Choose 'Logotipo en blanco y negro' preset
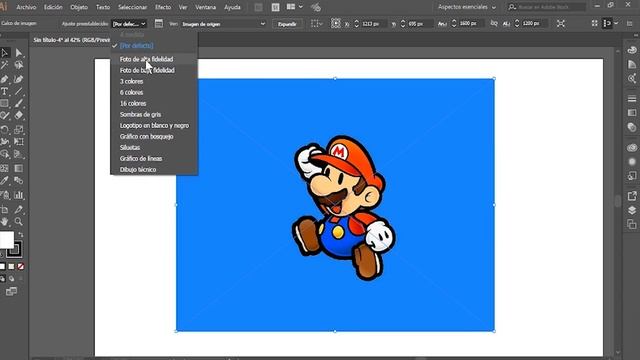The width and height of the screenshot is (640, 360). pyautogui.click(x=154, y=125)
